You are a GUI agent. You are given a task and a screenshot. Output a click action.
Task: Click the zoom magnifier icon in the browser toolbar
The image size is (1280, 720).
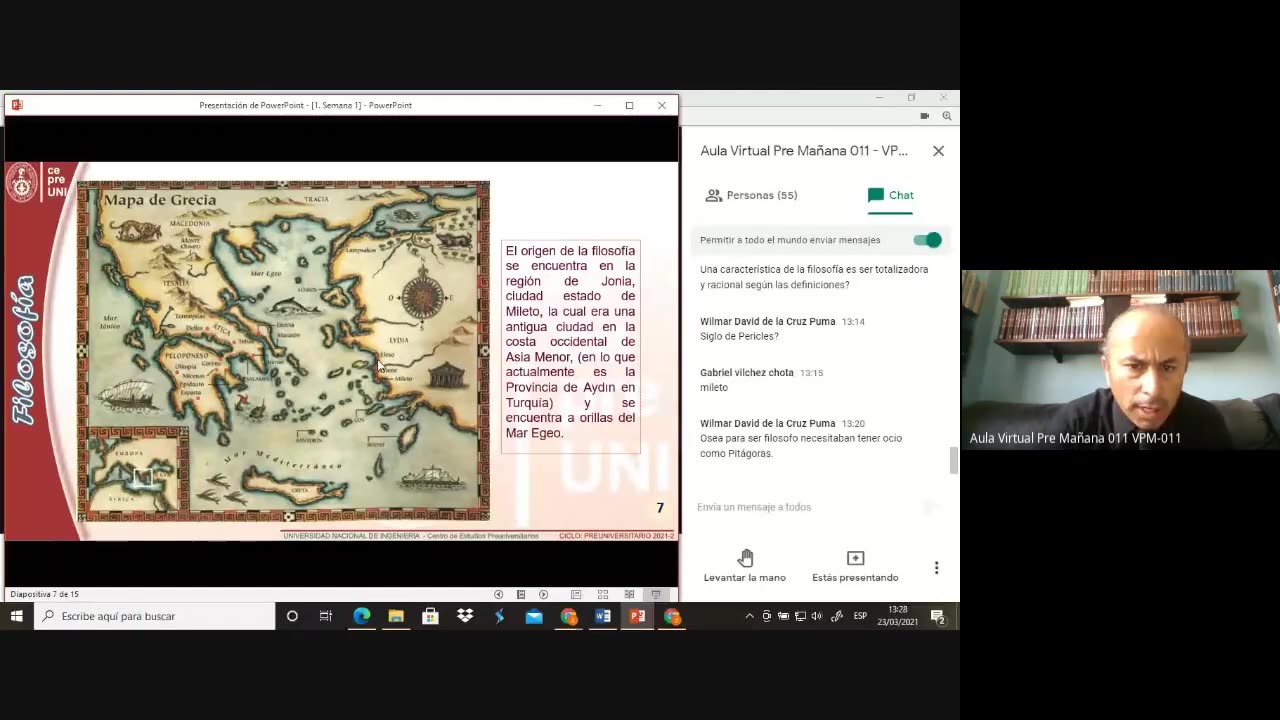pos(947,116)
